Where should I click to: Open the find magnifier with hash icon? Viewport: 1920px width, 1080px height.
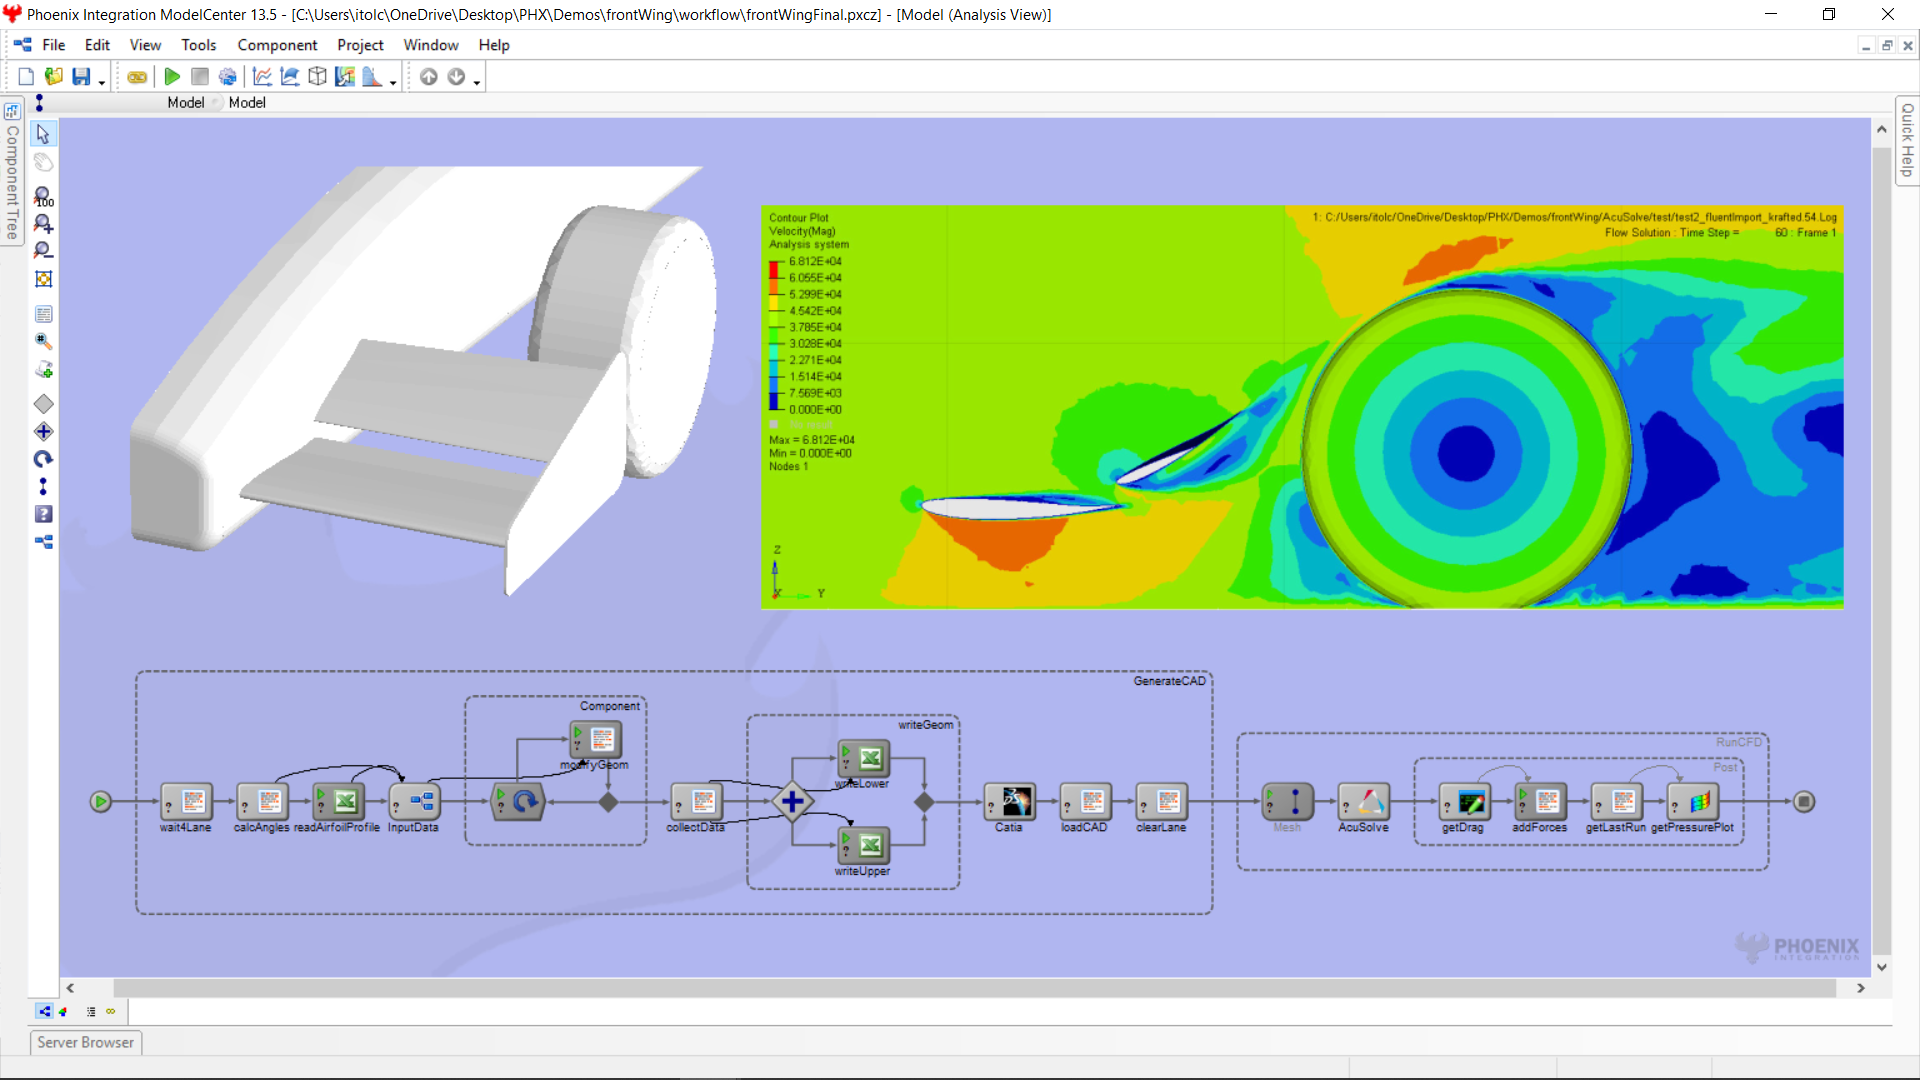click(43, 342)
